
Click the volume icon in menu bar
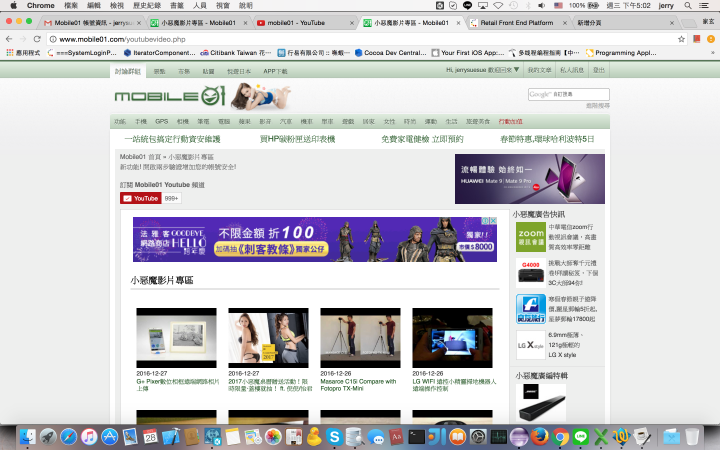(x=542, y=6)
